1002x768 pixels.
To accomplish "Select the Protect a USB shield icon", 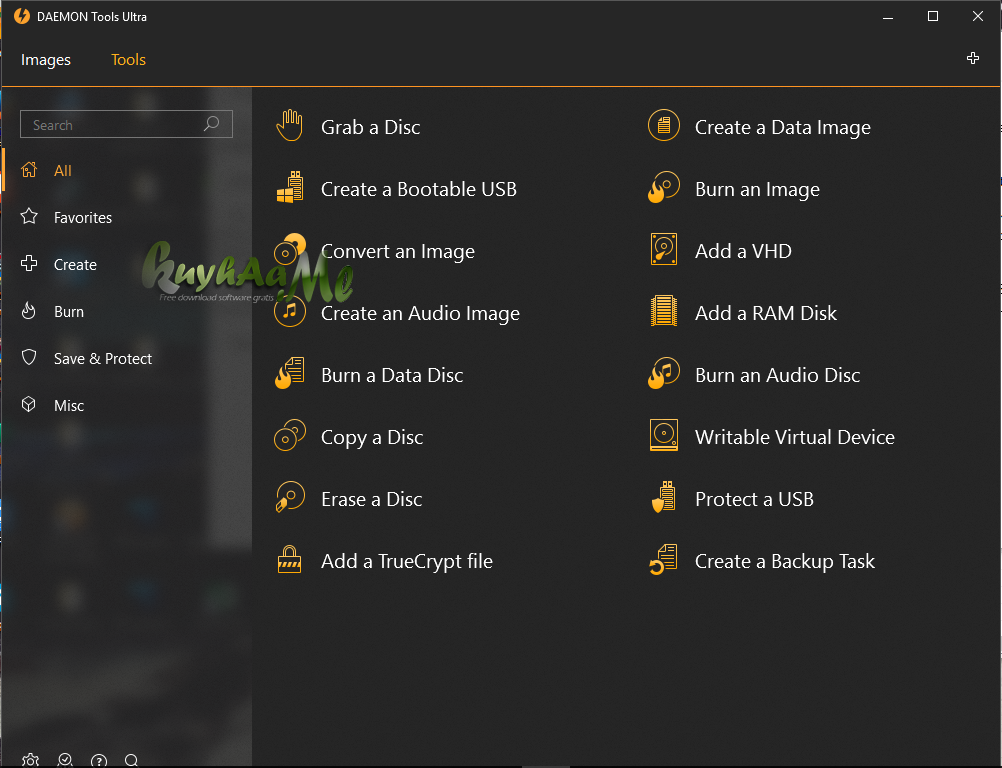I will tap(664, 497).
